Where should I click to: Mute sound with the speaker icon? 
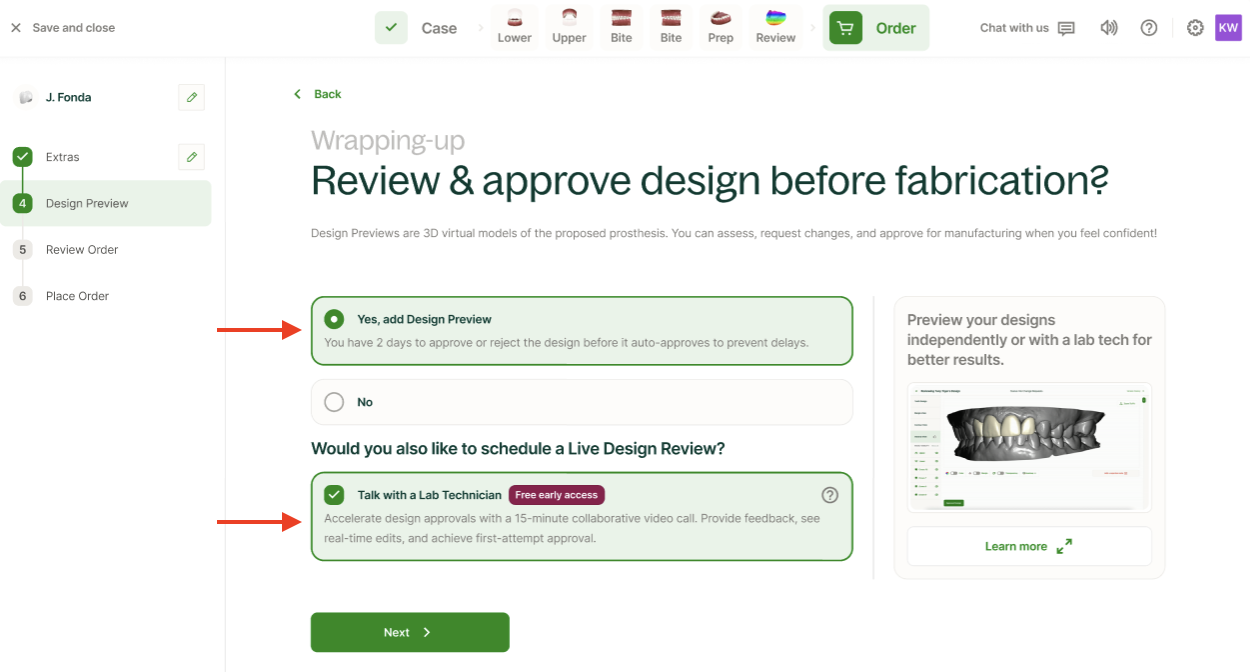click(1108, 28)
